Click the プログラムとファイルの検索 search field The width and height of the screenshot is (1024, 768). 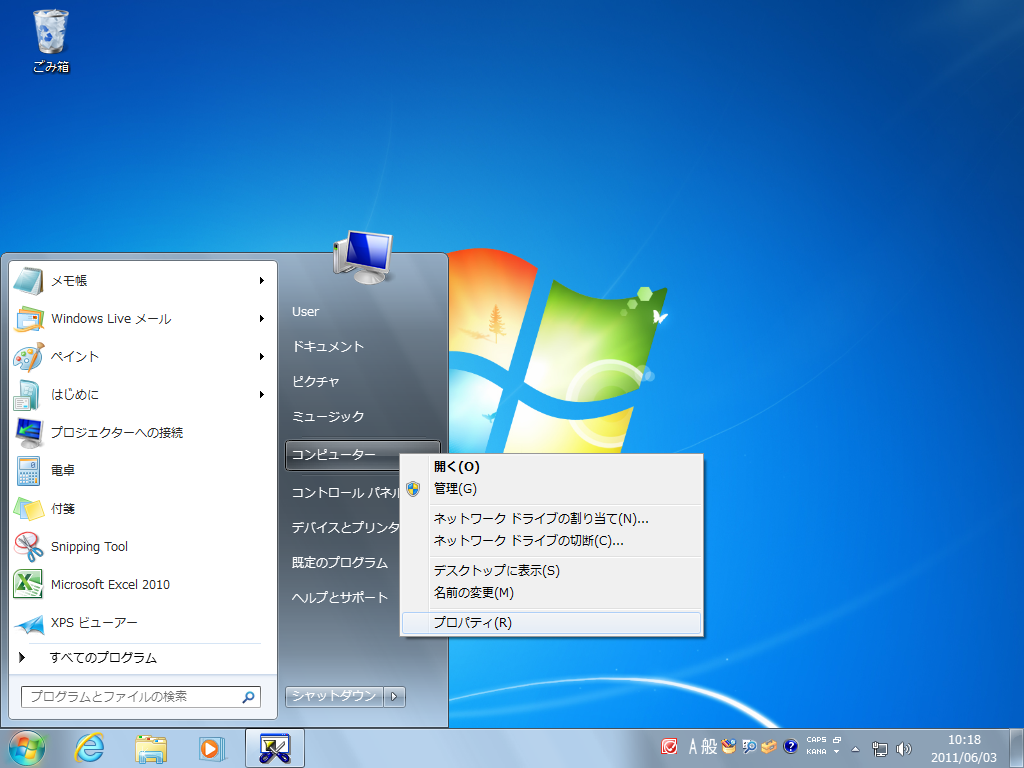[141, 697]
